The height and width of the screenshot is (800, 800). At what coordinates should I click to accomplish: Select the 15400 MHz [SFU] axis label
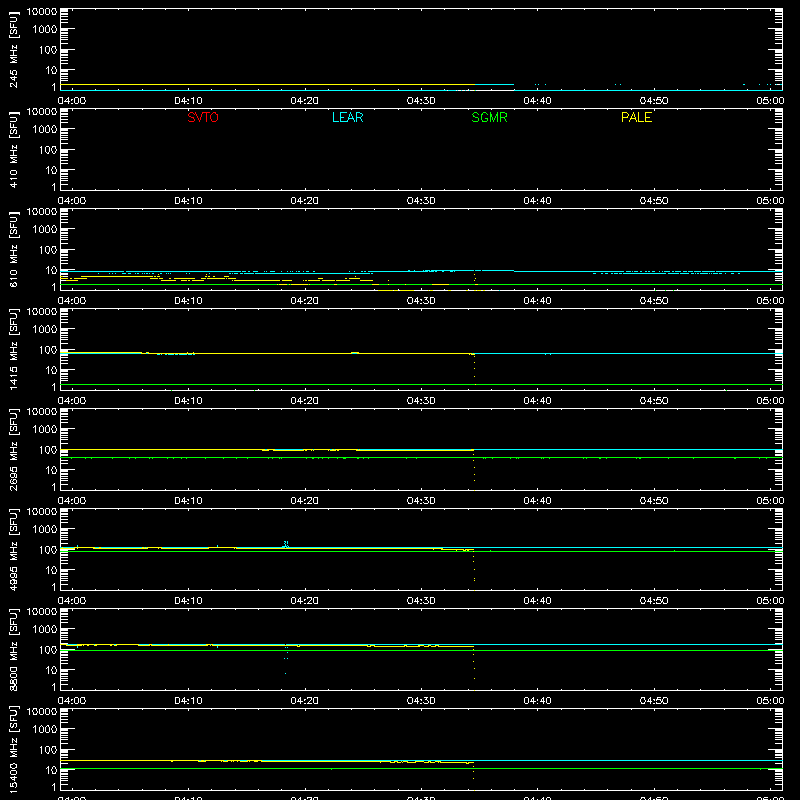[x=14, y=749]
